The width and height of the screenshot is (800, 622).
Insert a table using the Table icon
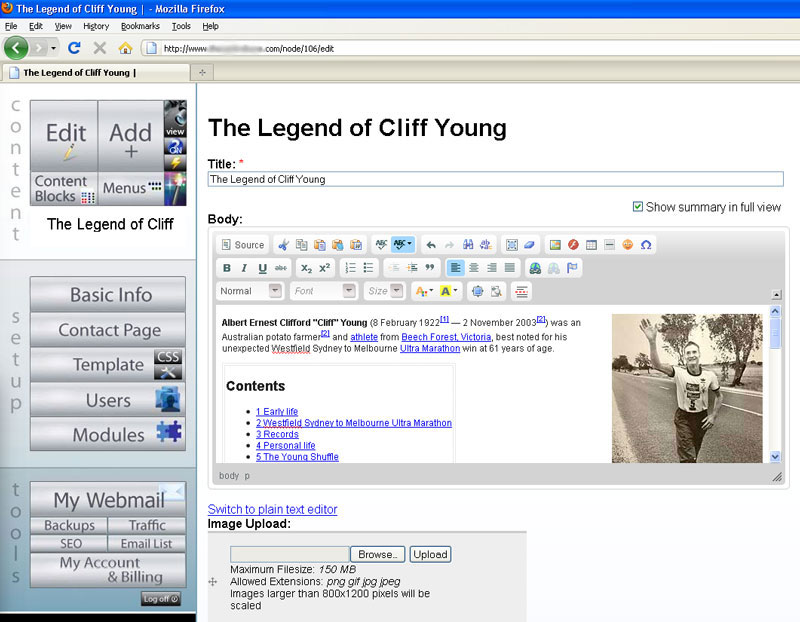coord(591,245)
